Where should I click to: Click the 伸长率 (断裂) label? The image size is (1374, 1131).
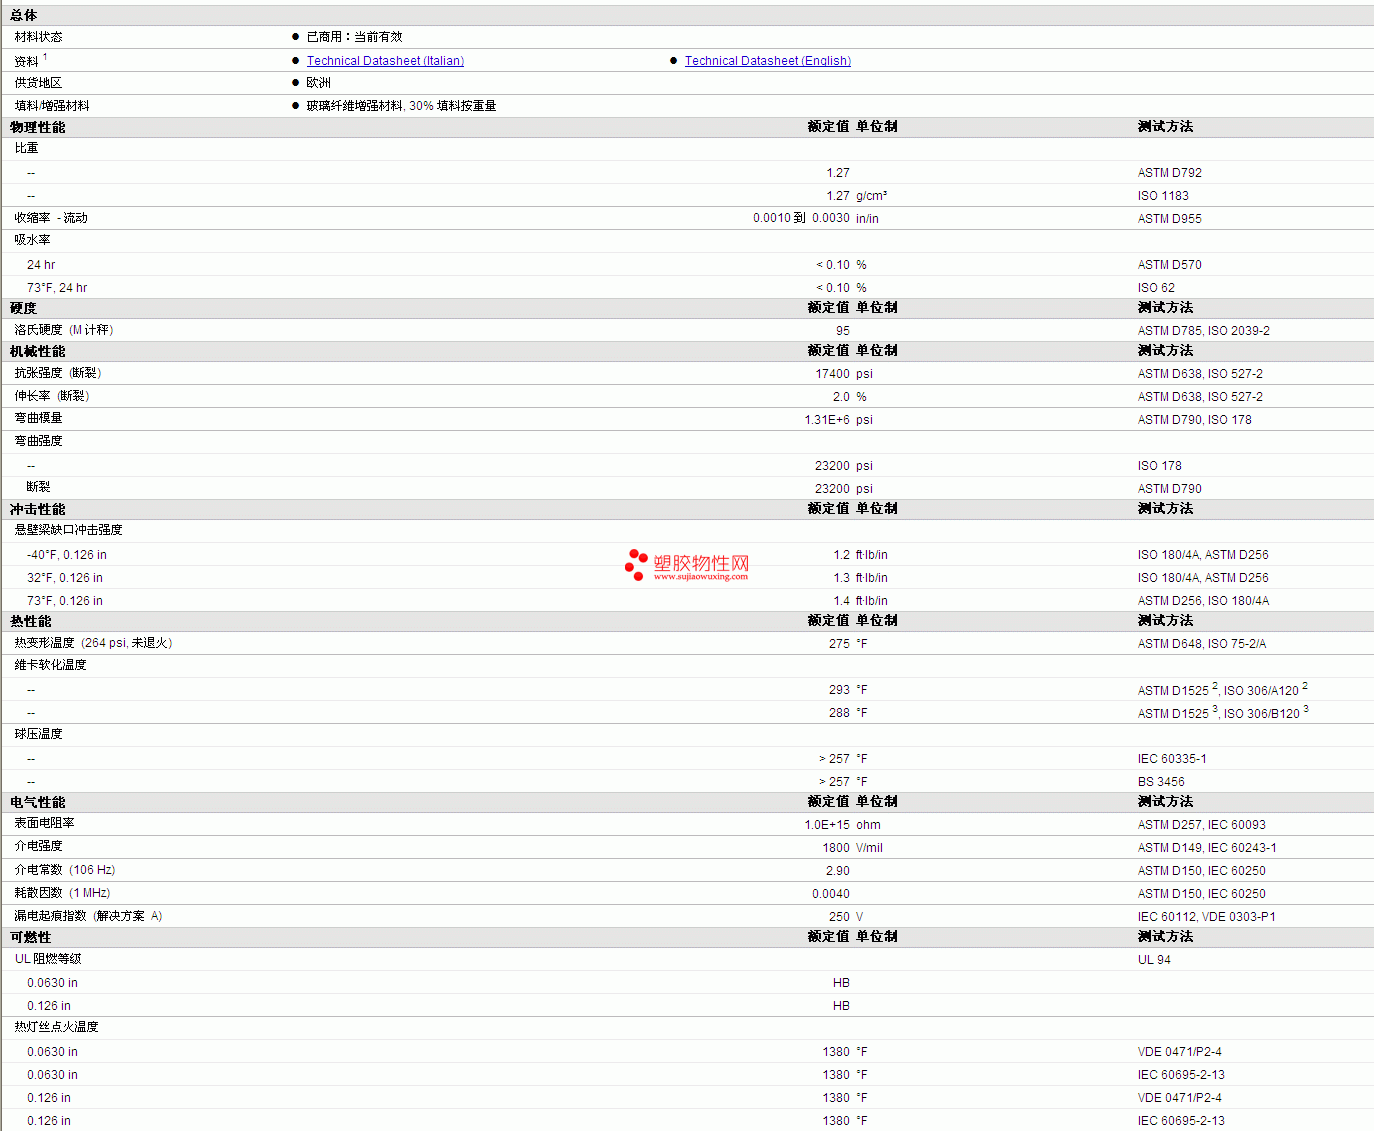pyautogui.click(x=52, y=396)
